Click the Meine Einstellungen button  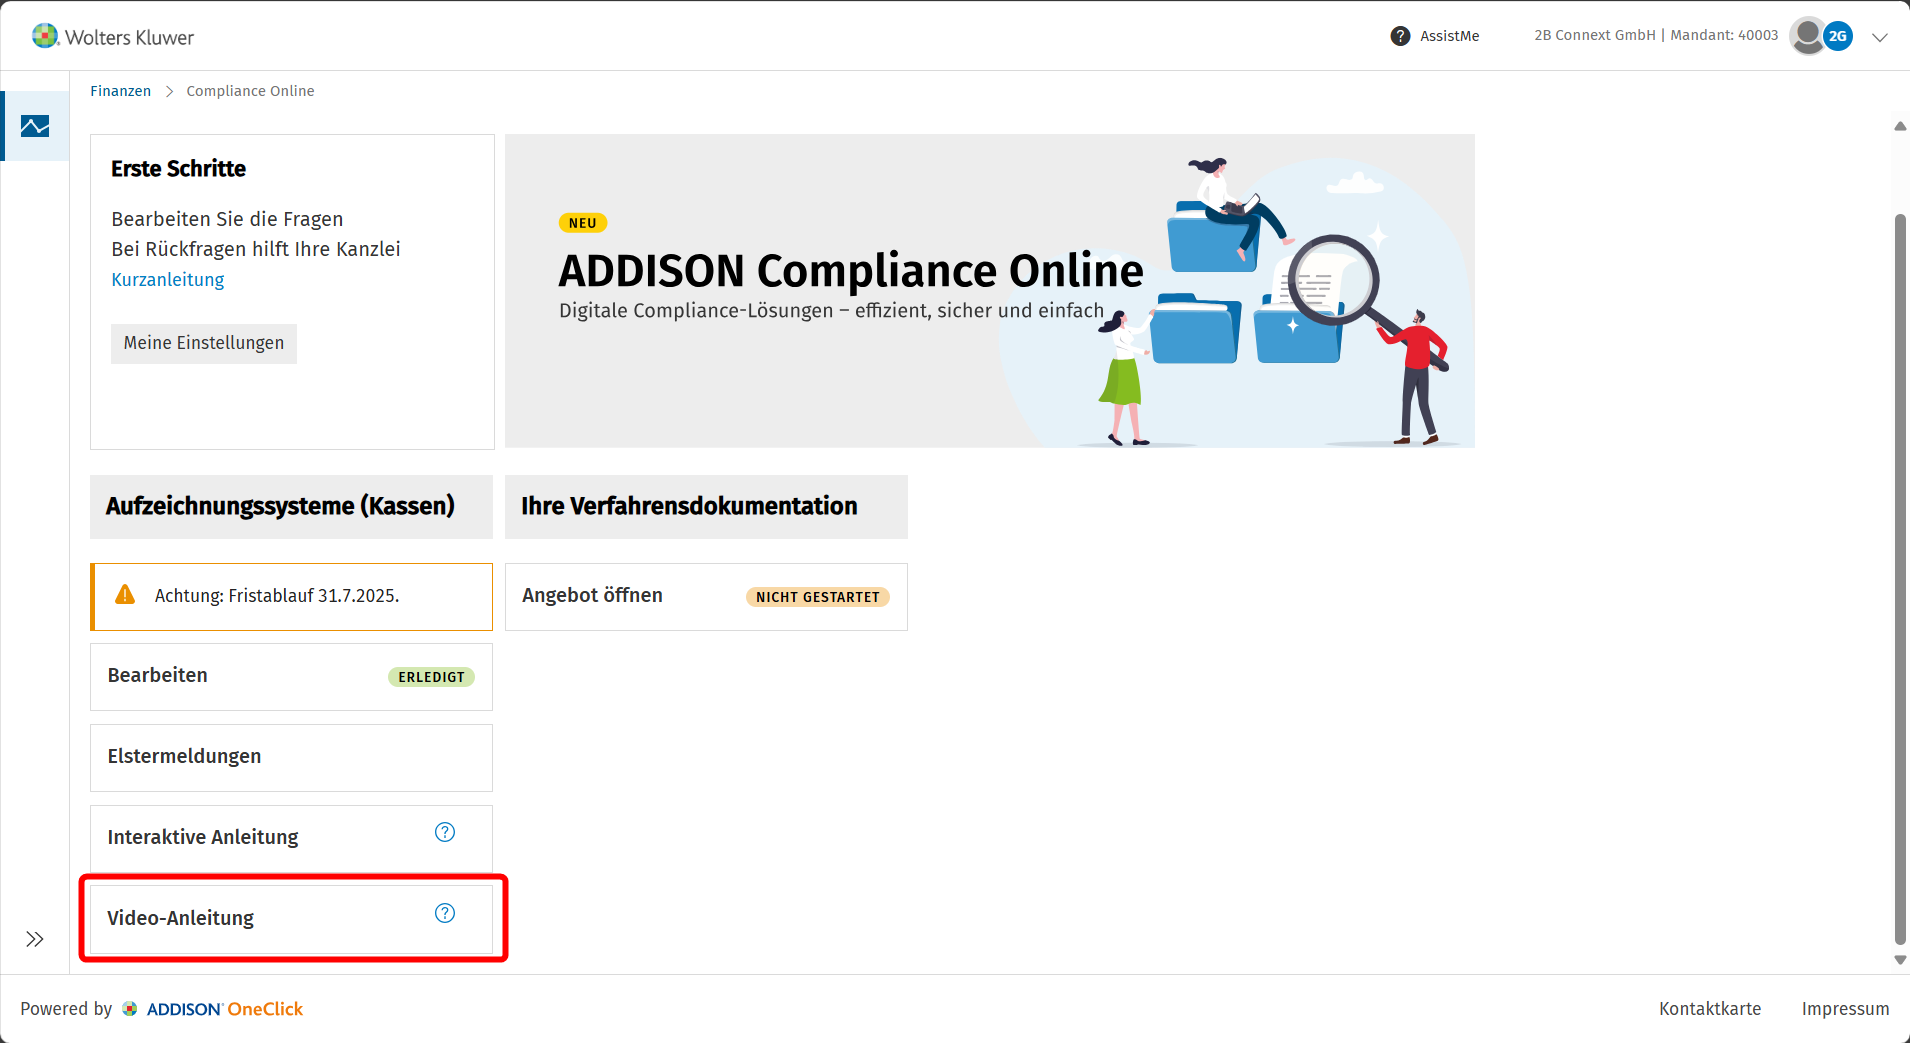click(x=204, y=343)
